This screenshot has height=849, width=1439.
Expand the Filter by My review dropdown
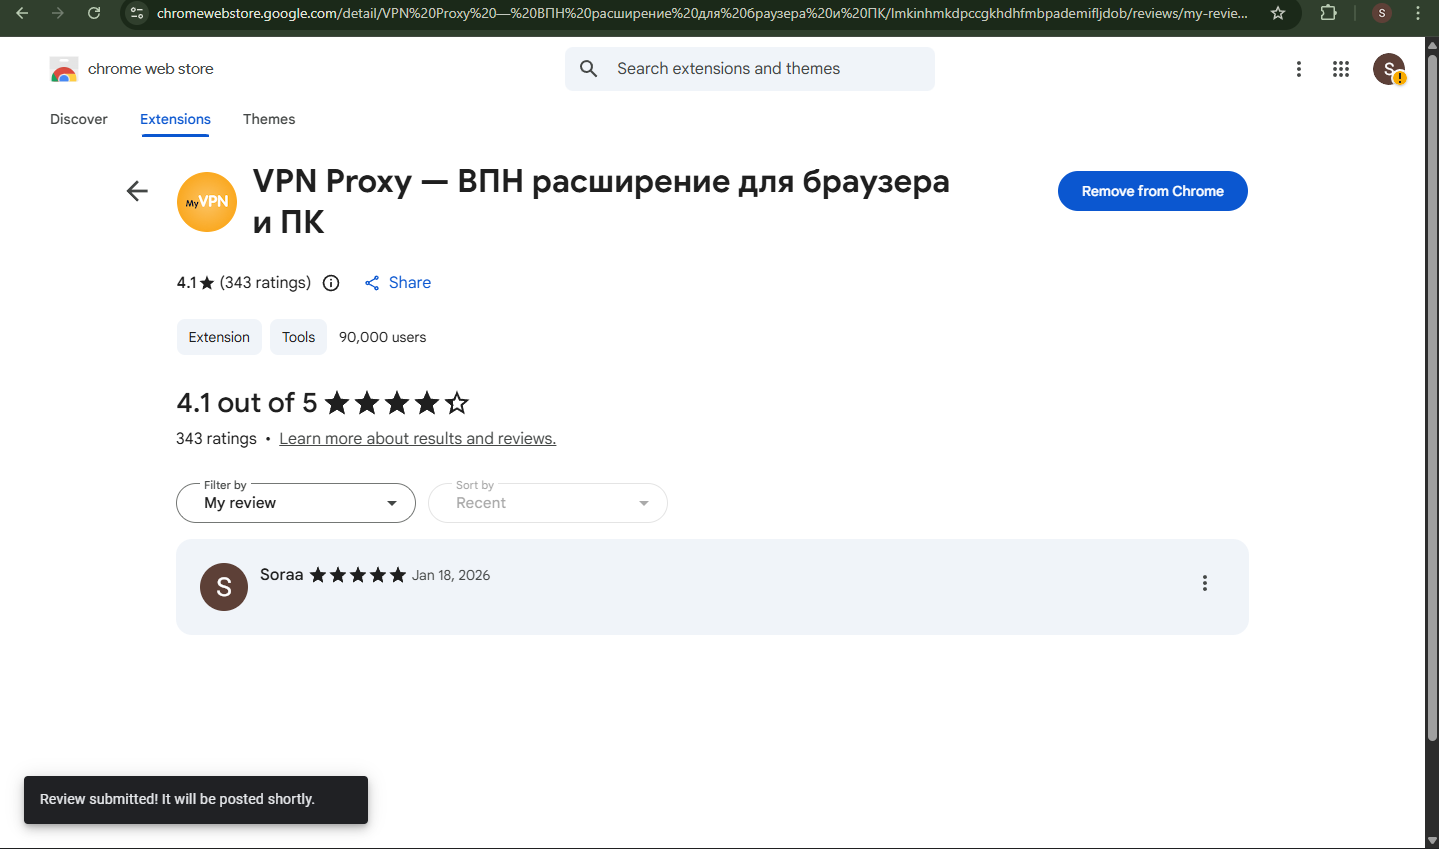coord(296,503)
